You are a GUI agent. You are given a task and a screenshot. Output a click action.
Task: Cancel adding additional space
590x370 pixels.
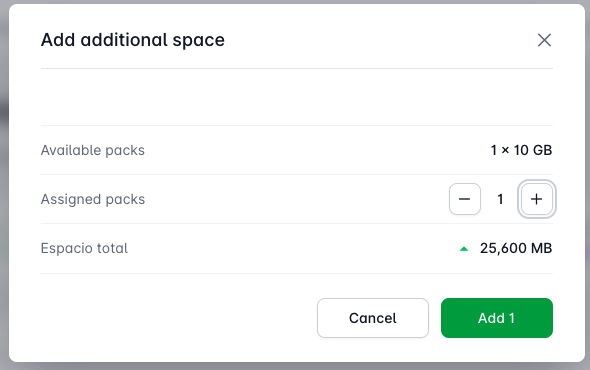pos(373,318)
